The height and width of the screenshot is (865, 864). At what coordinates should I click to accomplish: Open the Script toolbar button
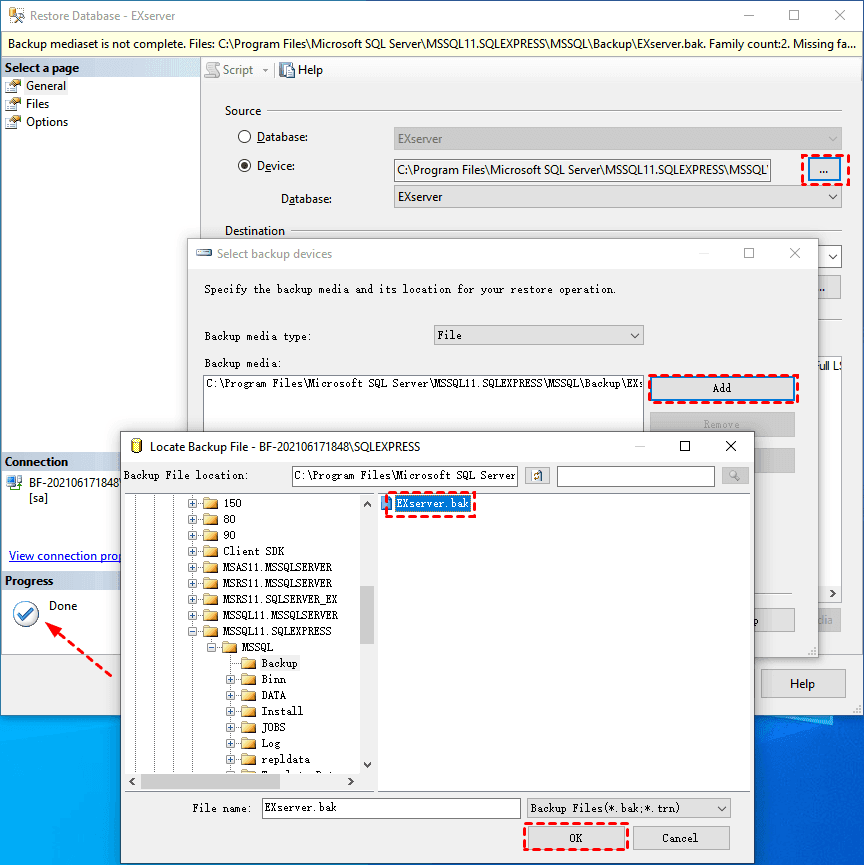click(x=229, y=70)
